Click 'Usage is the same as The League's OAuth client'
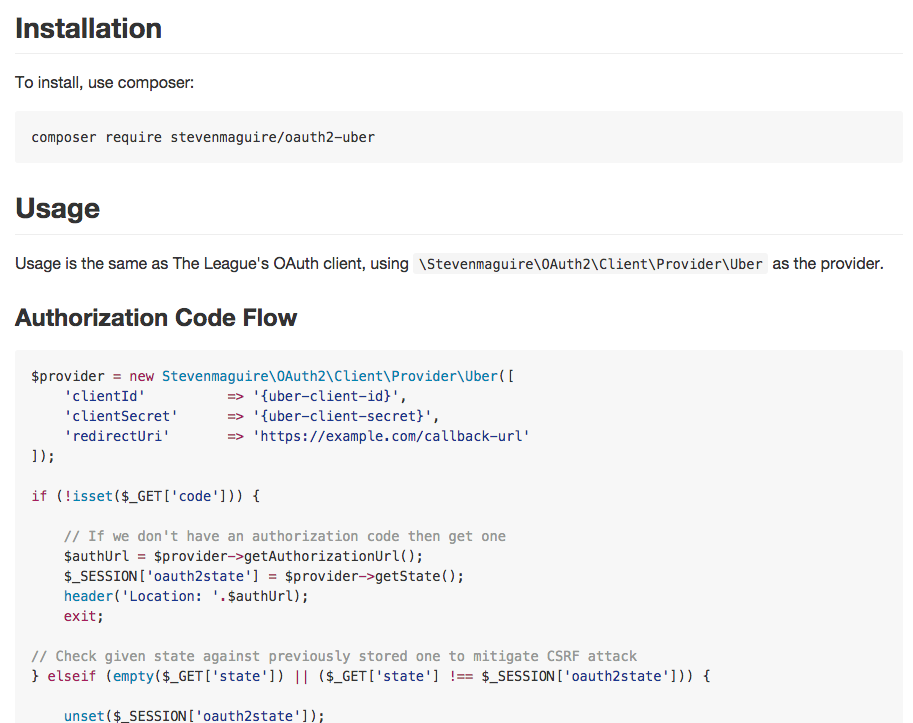 pos(190,264)
